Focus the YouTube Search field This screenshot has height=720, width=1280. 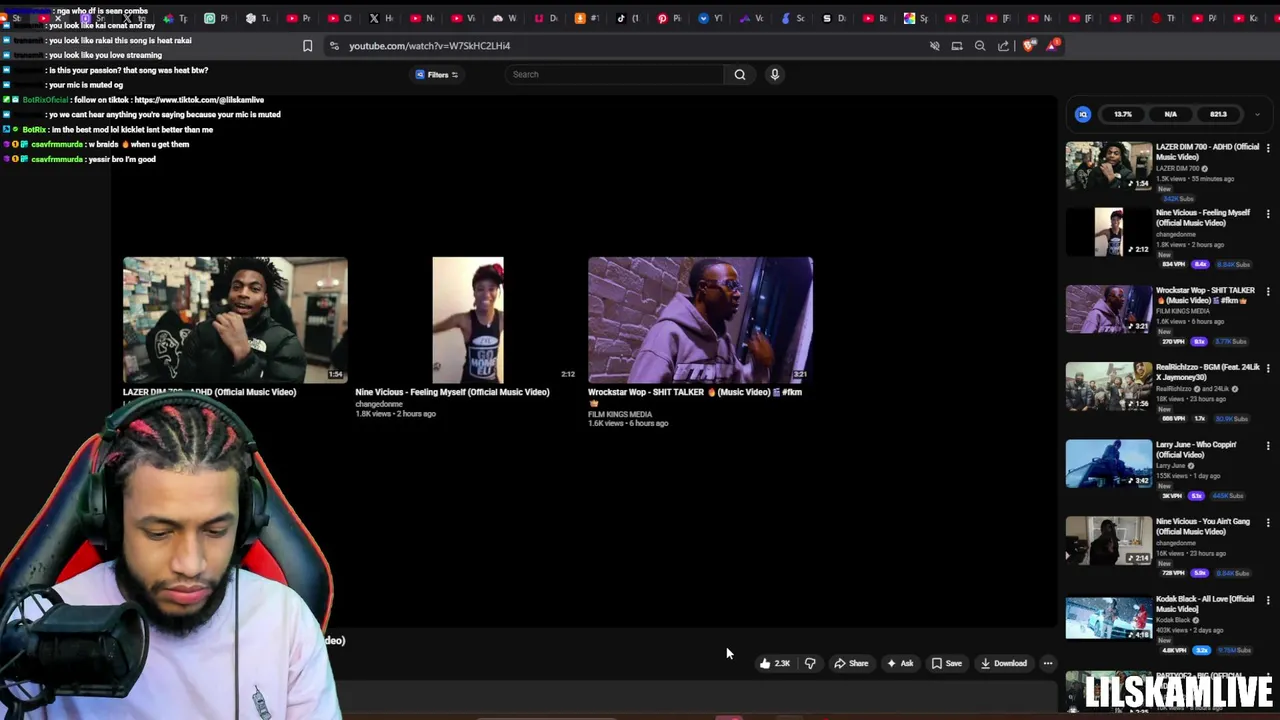(x=615, y=74)
